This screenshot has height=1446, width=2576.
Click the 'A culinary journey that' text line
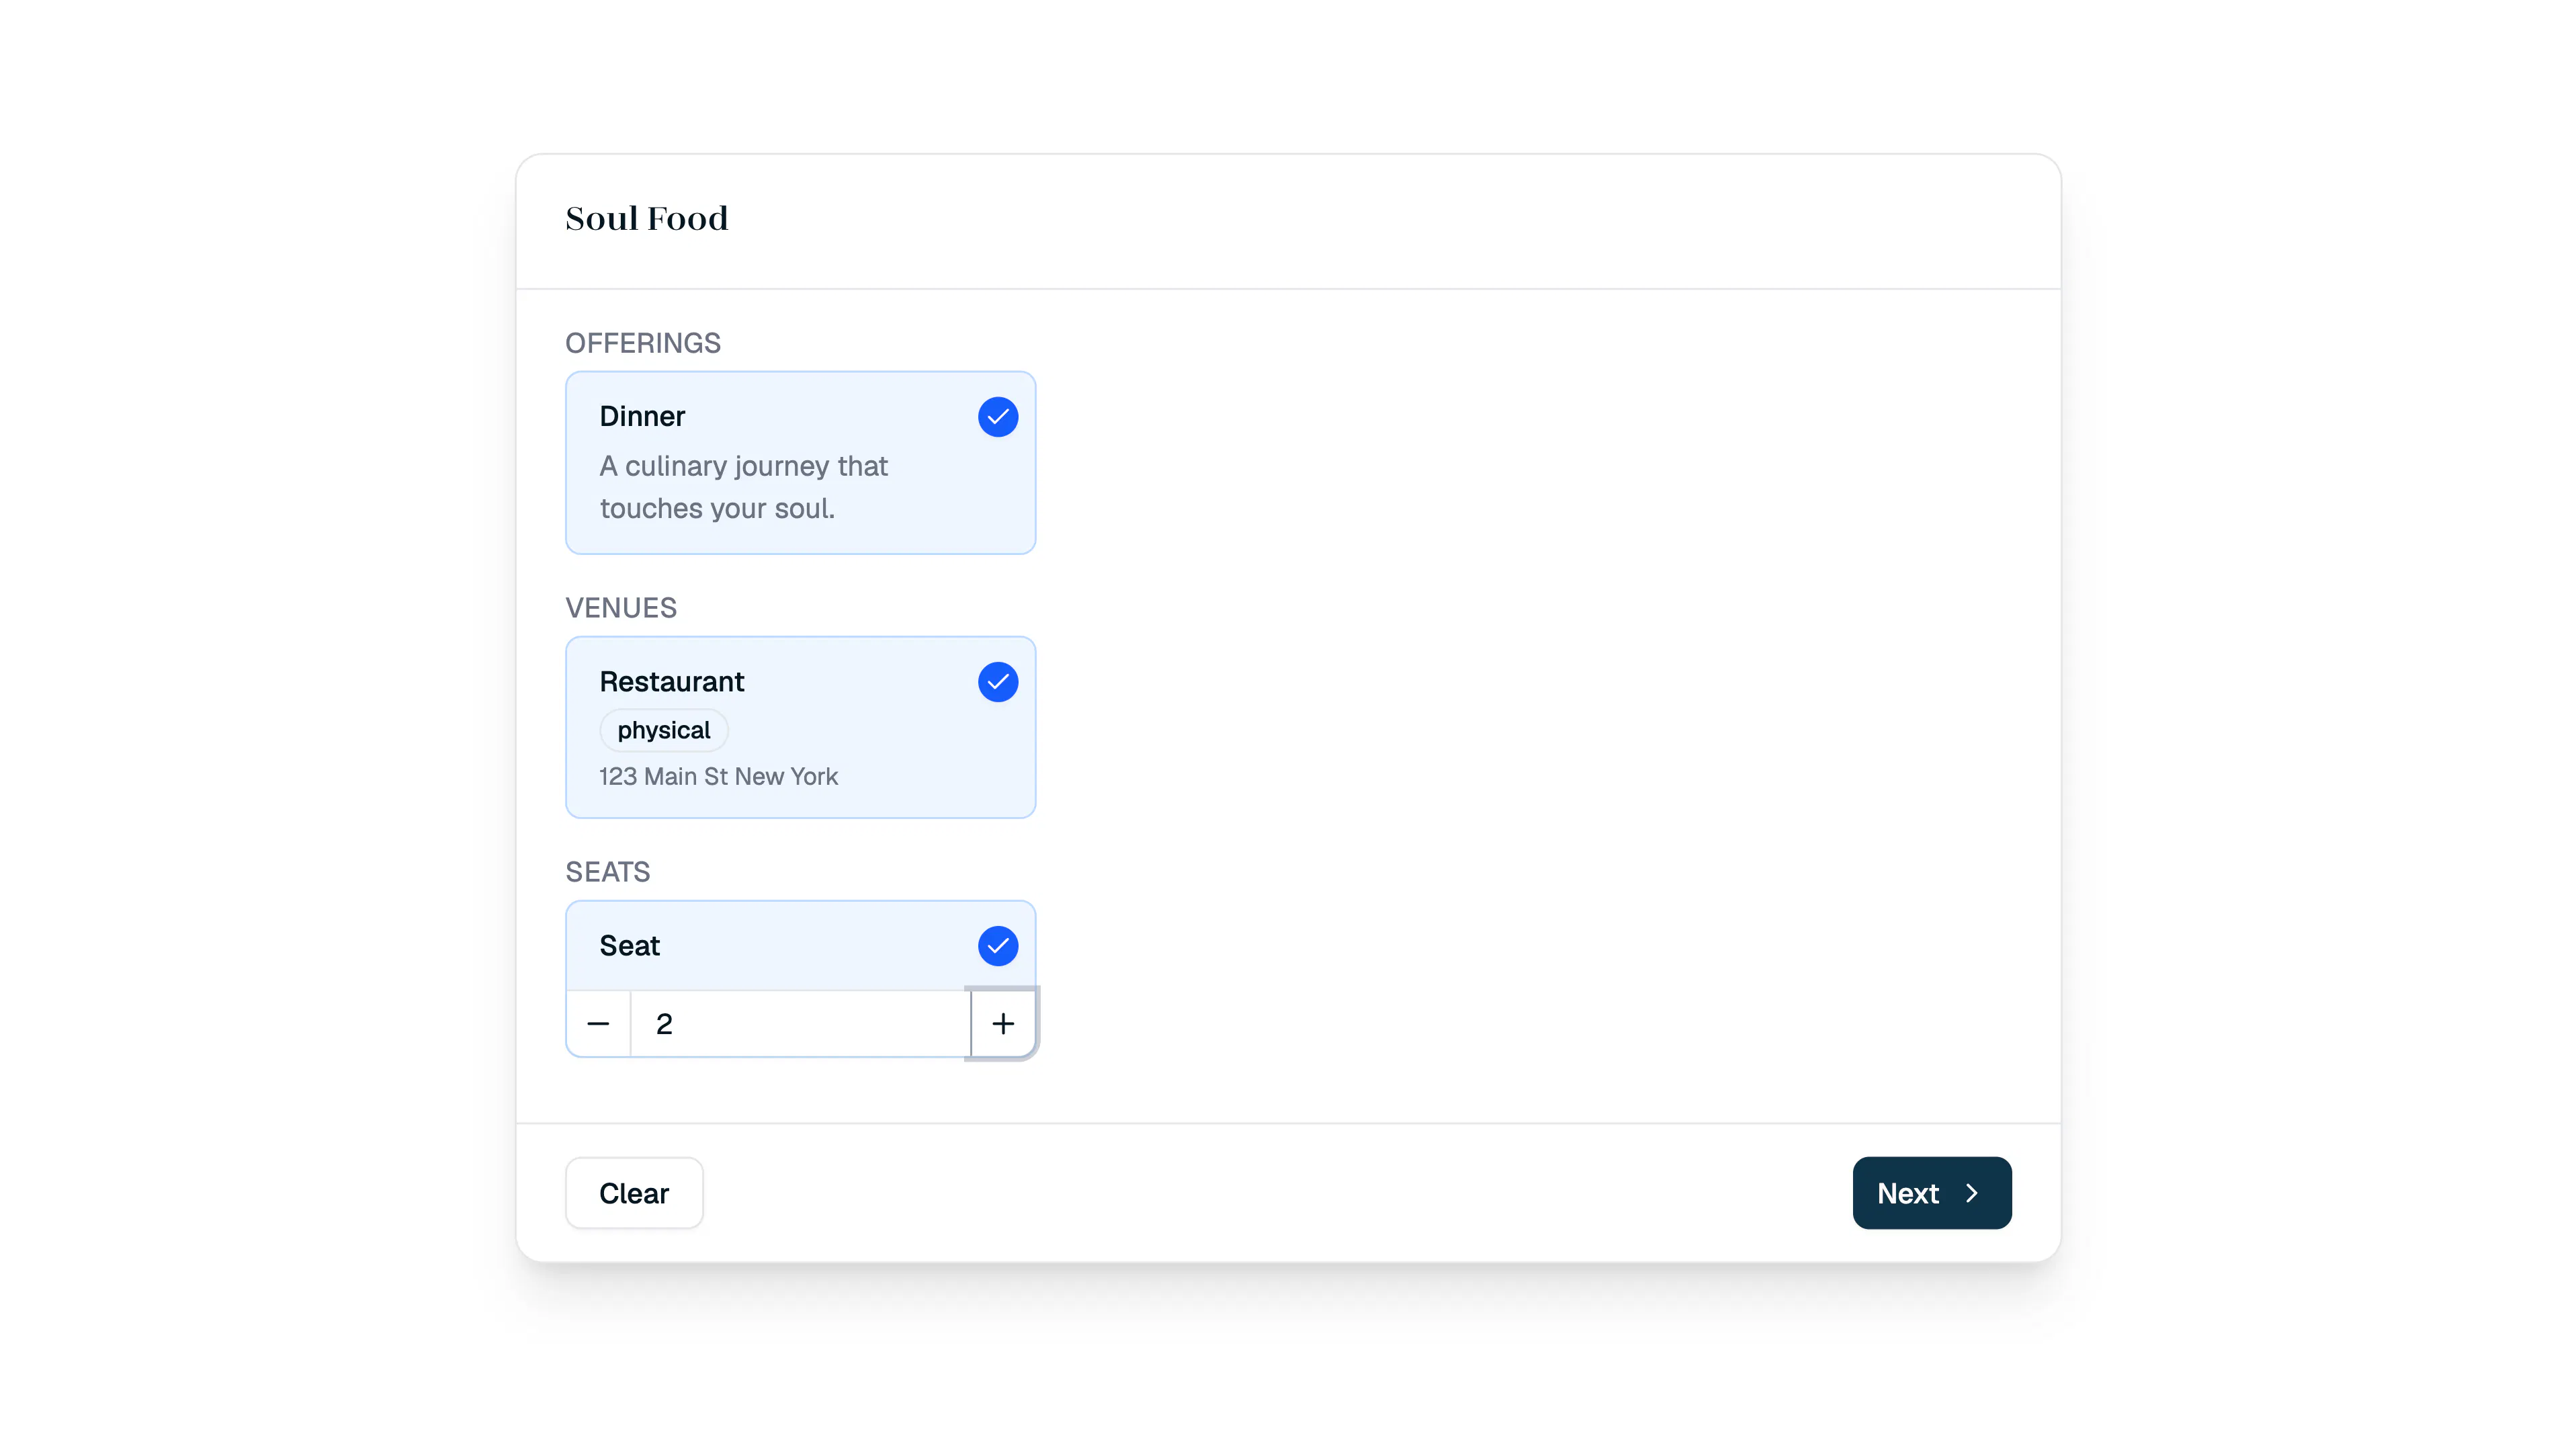click(743, 466)
